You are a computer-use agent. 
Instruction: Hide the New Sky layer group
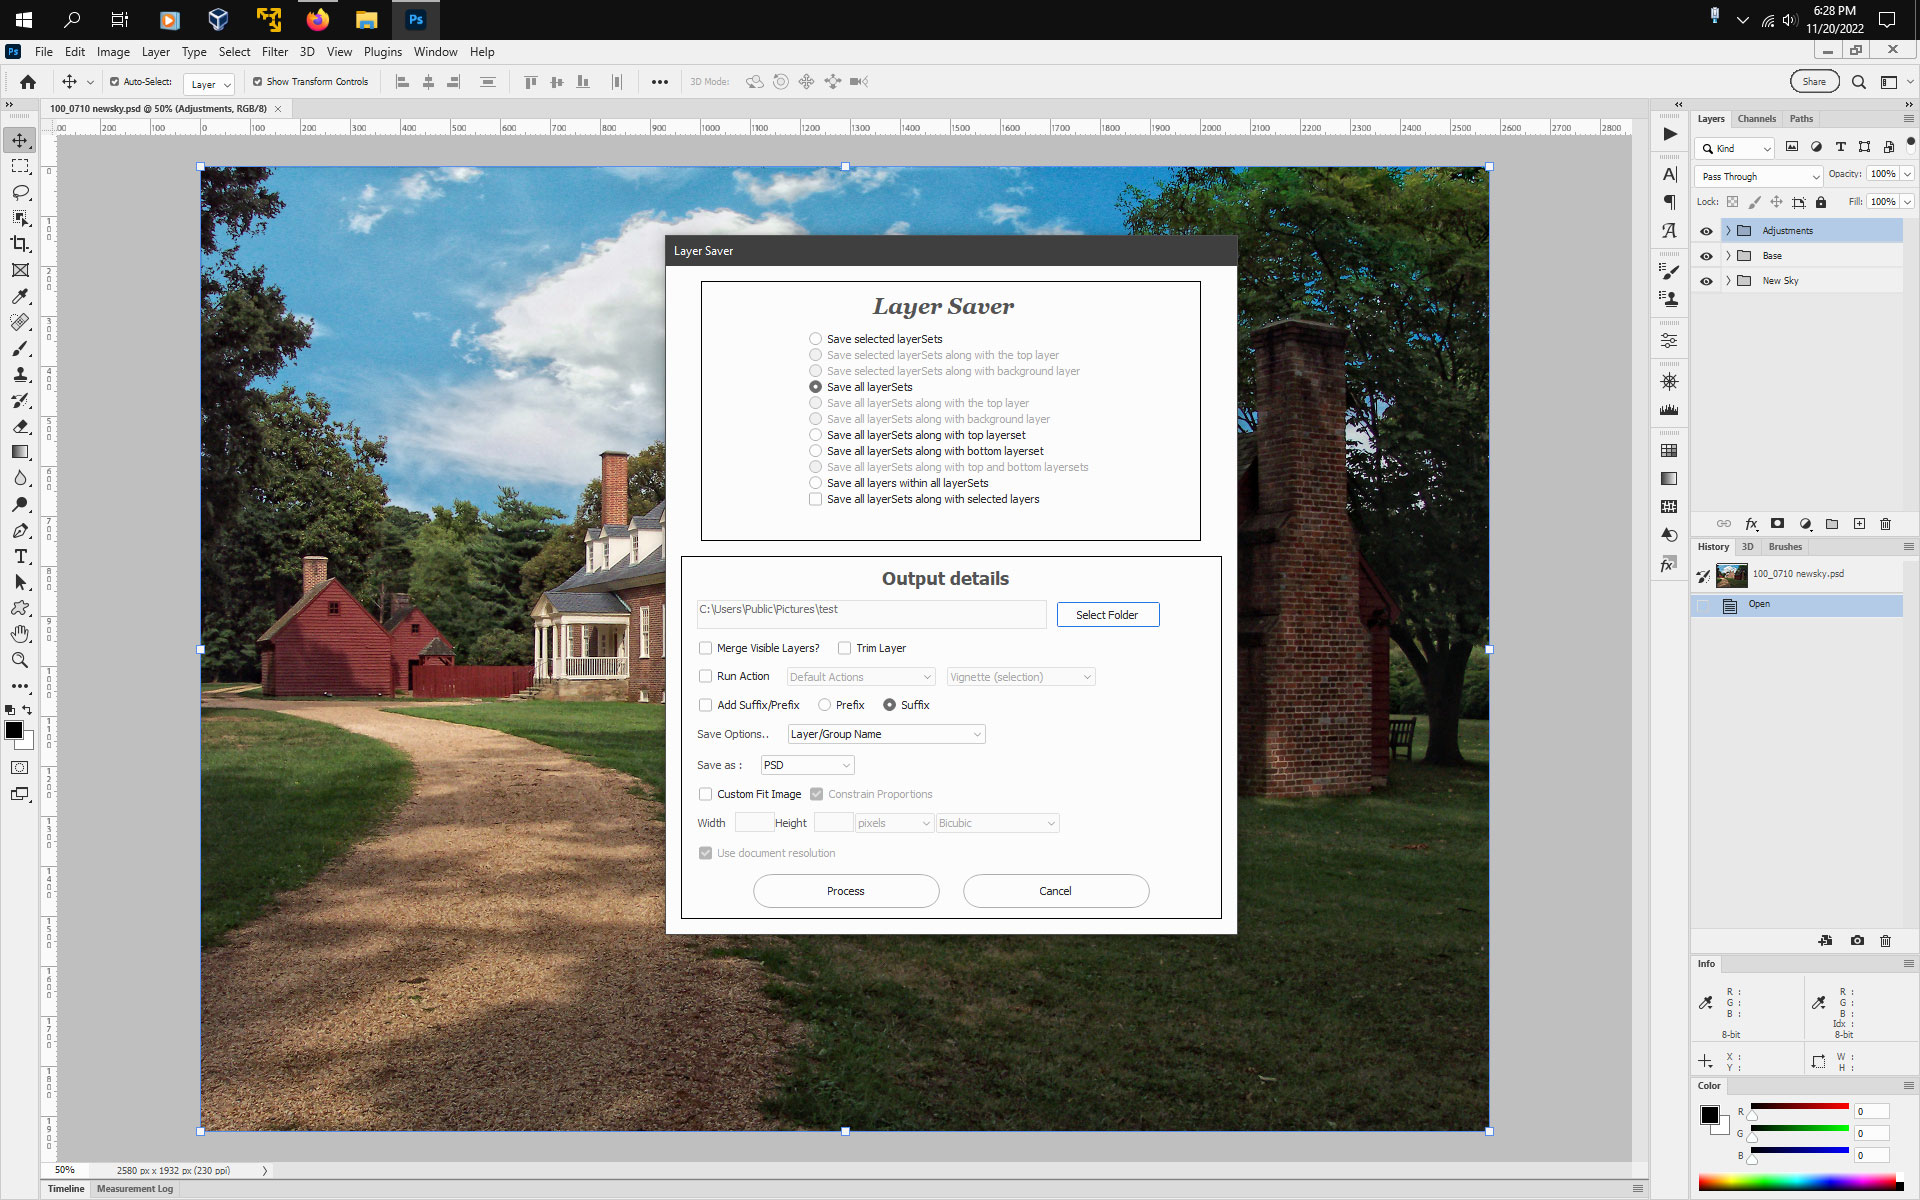(1706, 281)
